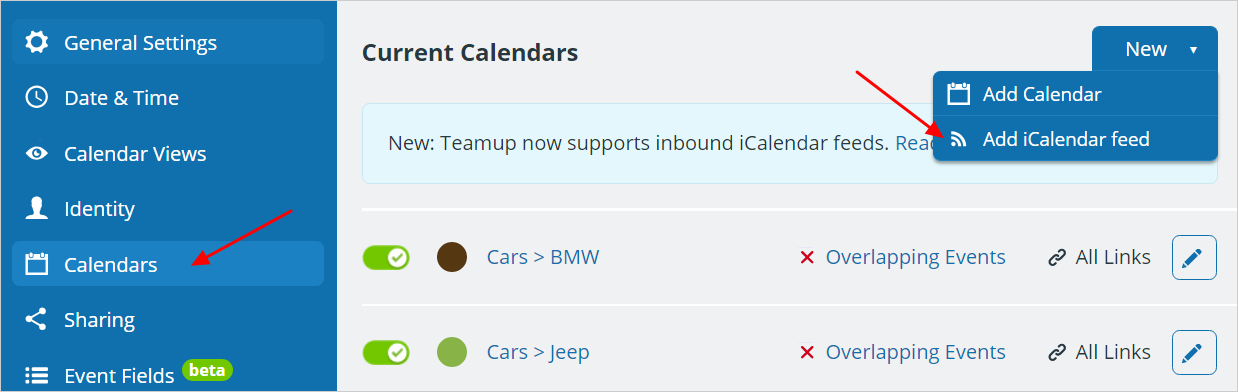Click the Event Fields list icon
The width and height of the screenshot is (1238, 392).
point(37,375)
